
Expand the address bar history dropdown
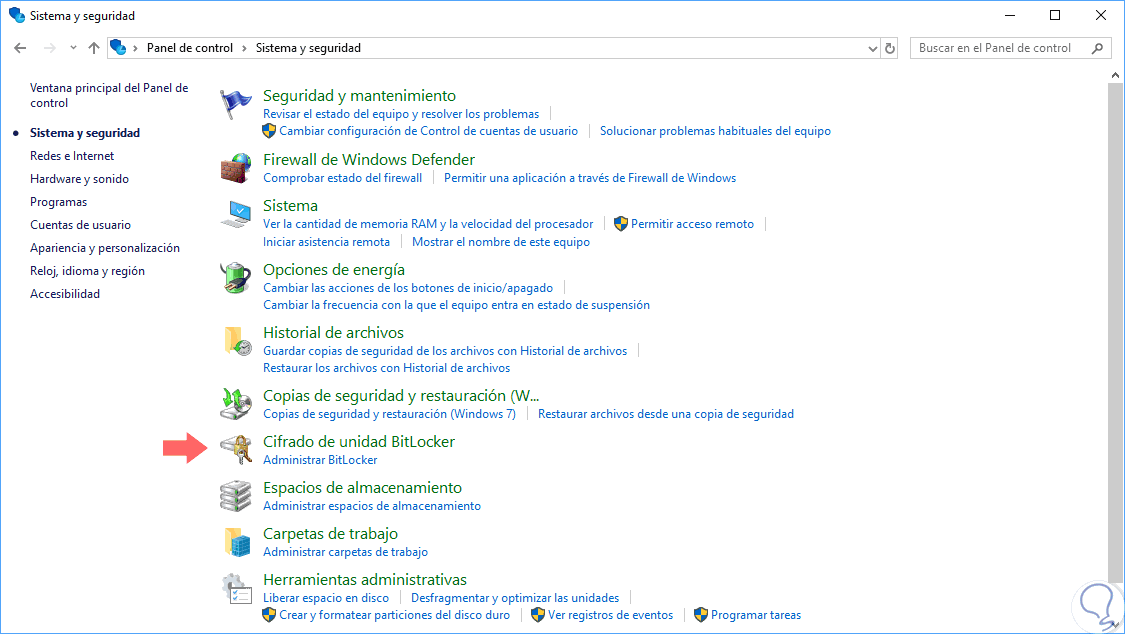871,48
